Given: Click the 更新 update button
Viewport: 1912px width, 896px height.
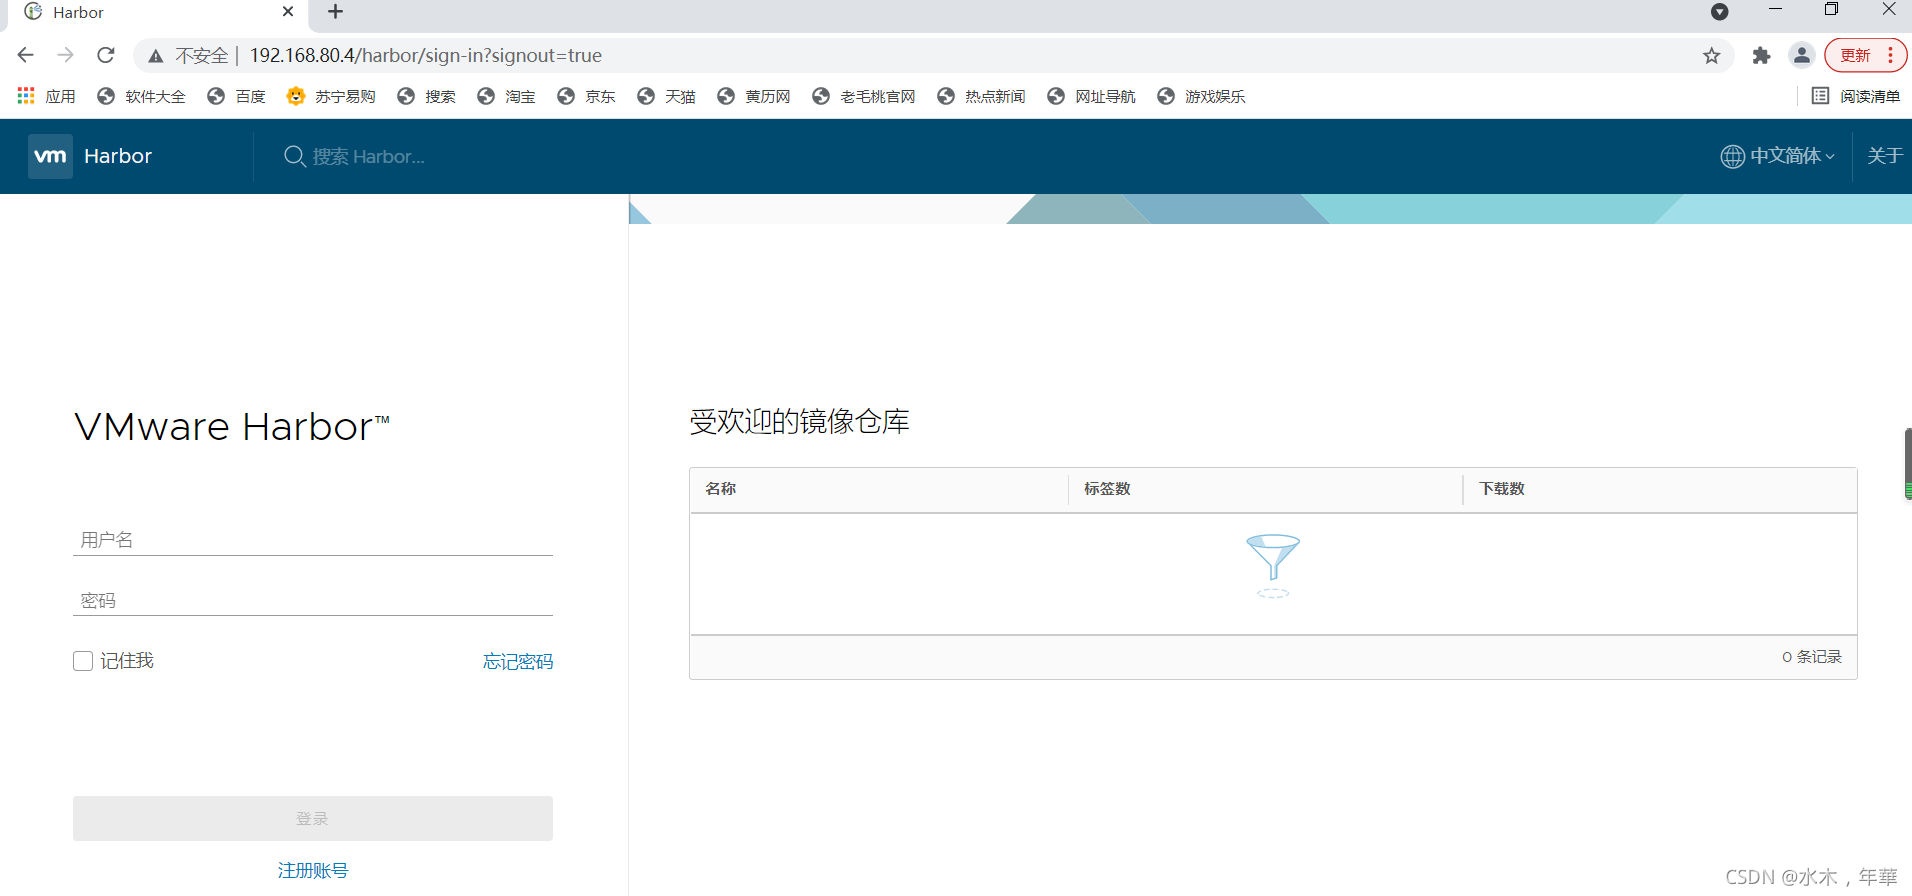Looking at the screenshot, I should [1855, 55].
